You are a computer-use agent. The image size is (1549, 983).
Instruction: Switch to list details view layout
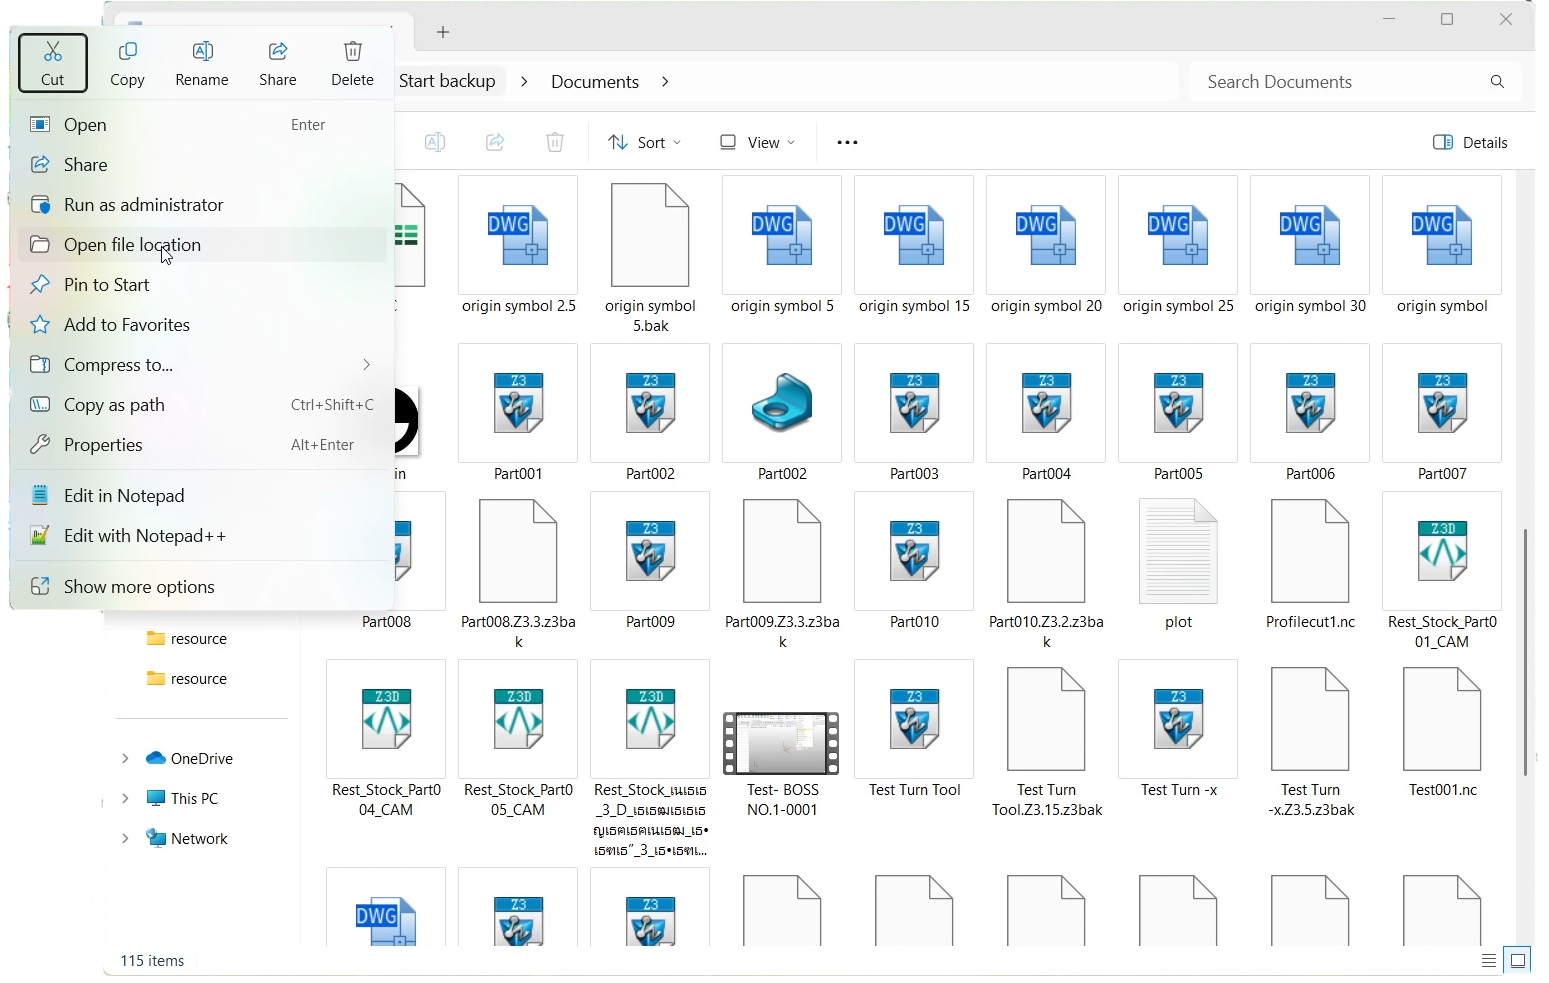[x=1489, y=961]
